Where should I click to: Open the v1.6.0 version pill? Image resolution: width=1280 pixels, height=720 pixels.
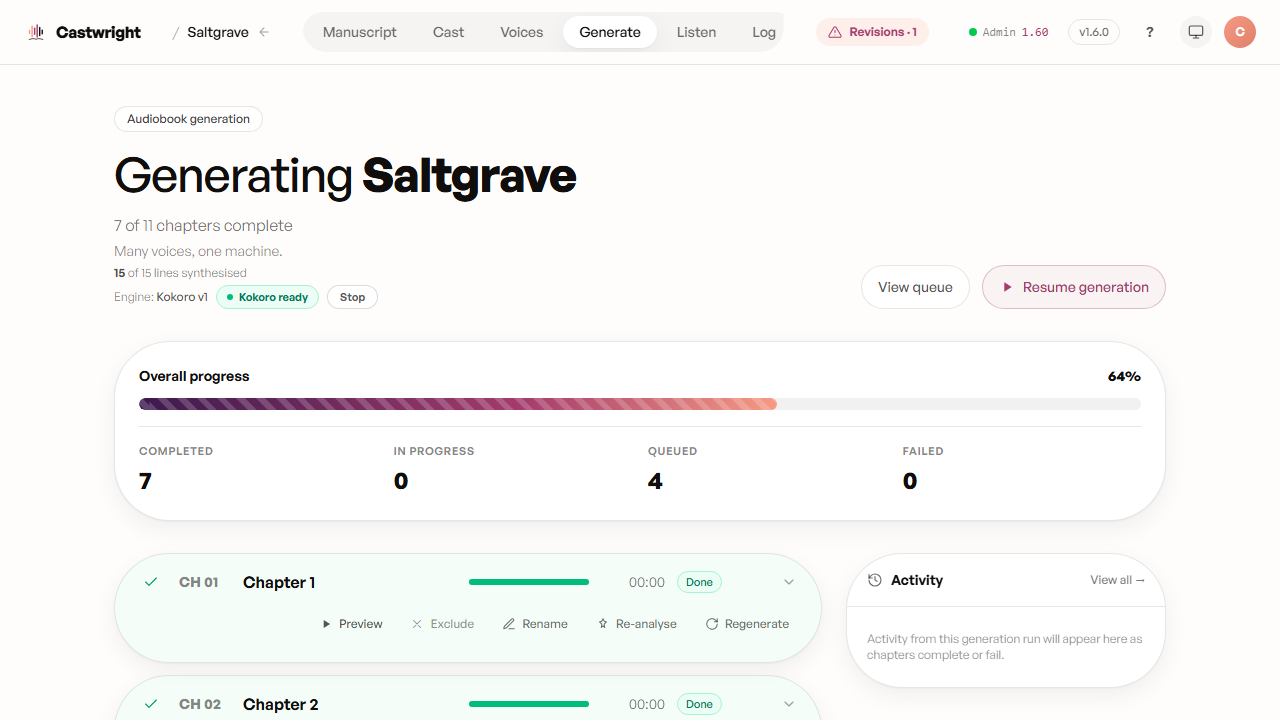click(x=1094, y=32)
